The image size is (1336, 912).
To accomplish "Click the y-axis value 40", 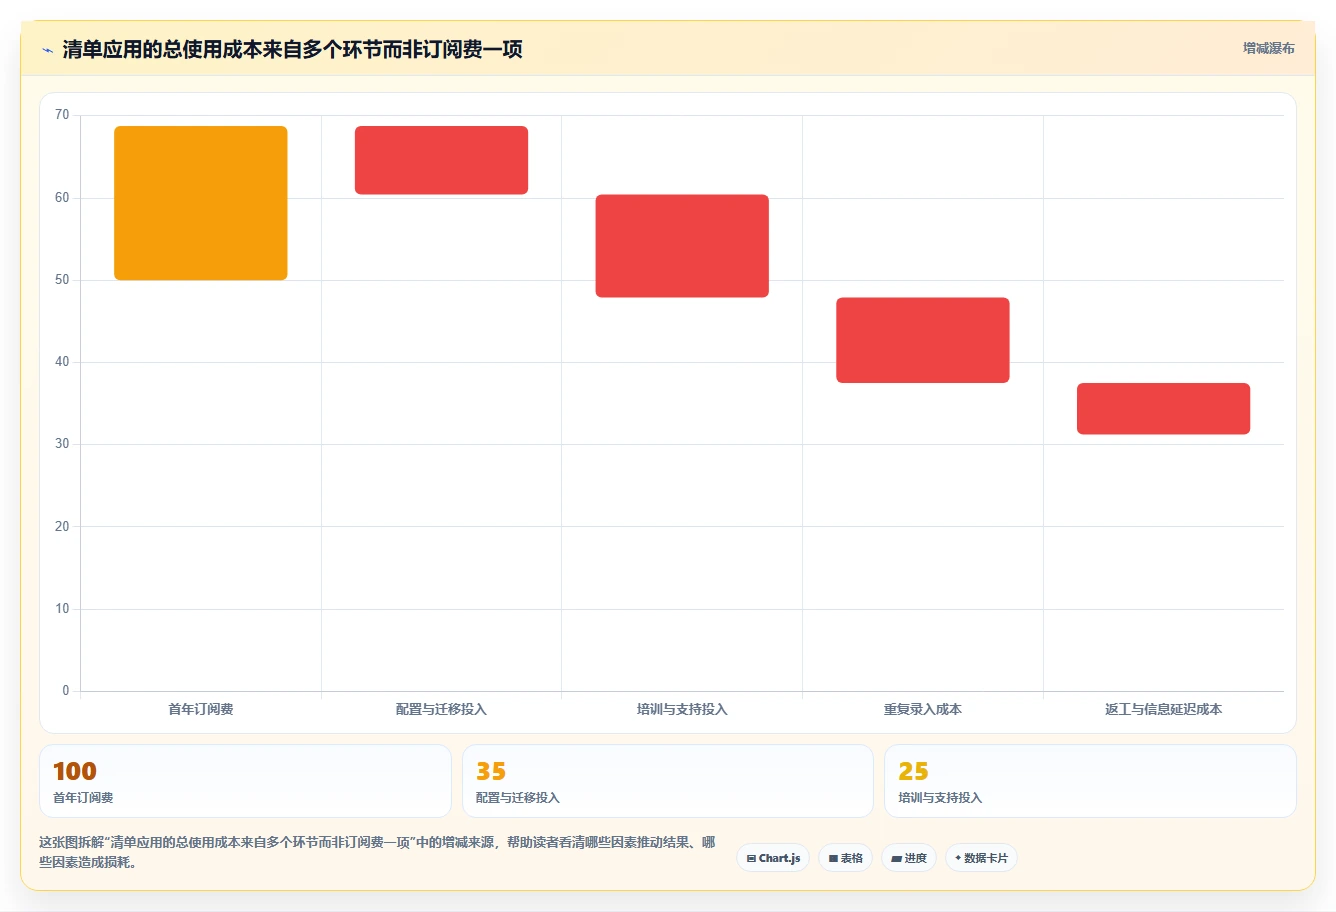I will (x=62, y=362).
